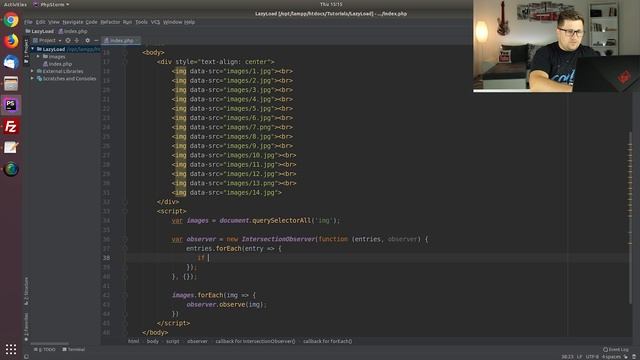Click index.php in the navigation bar
This screenshot has width=640, height=360.
point(73,31)
